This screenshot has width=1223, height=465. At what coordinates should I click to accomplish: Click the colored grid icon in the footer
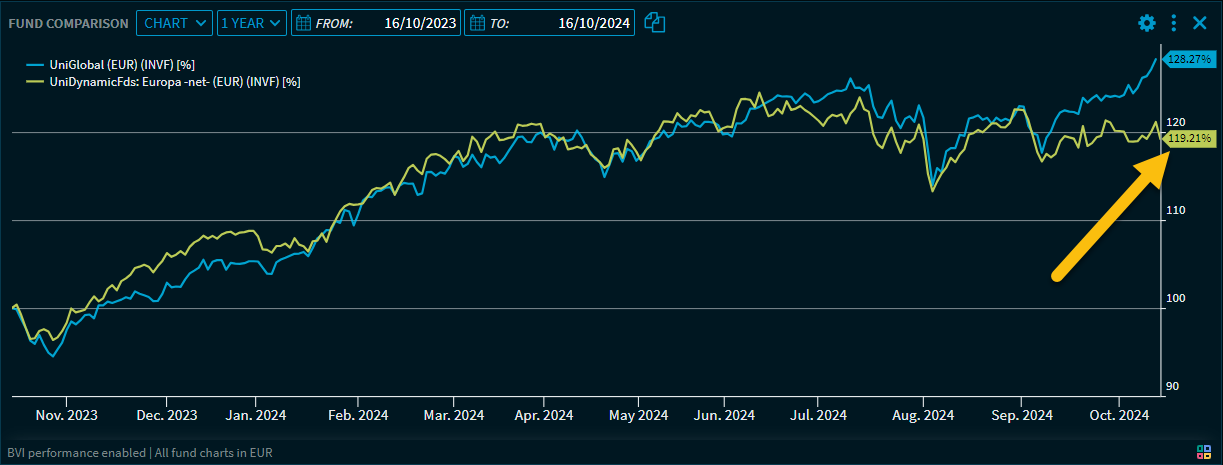click(1204, 452)
